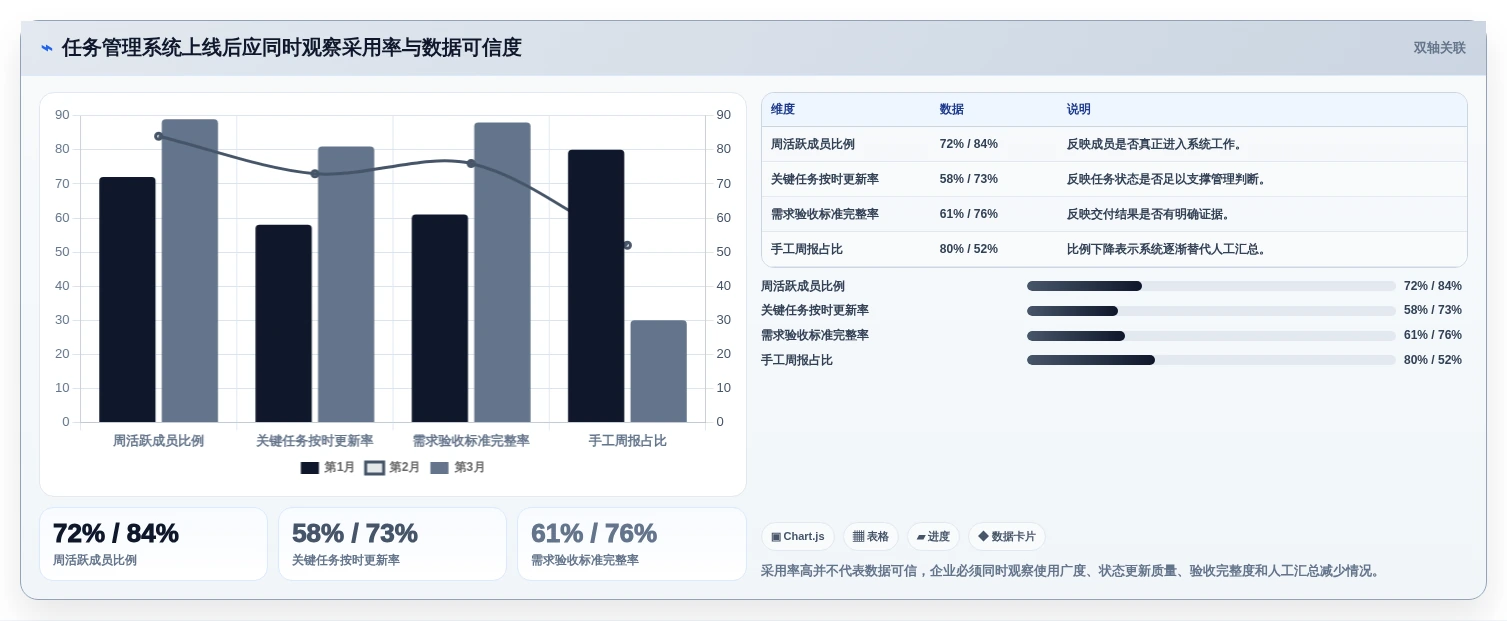Click the chart title 任务管理系统上线后应同时观察采用率与数据可信度
This screenshot has height=621, width=1507.
coord(292,48)
